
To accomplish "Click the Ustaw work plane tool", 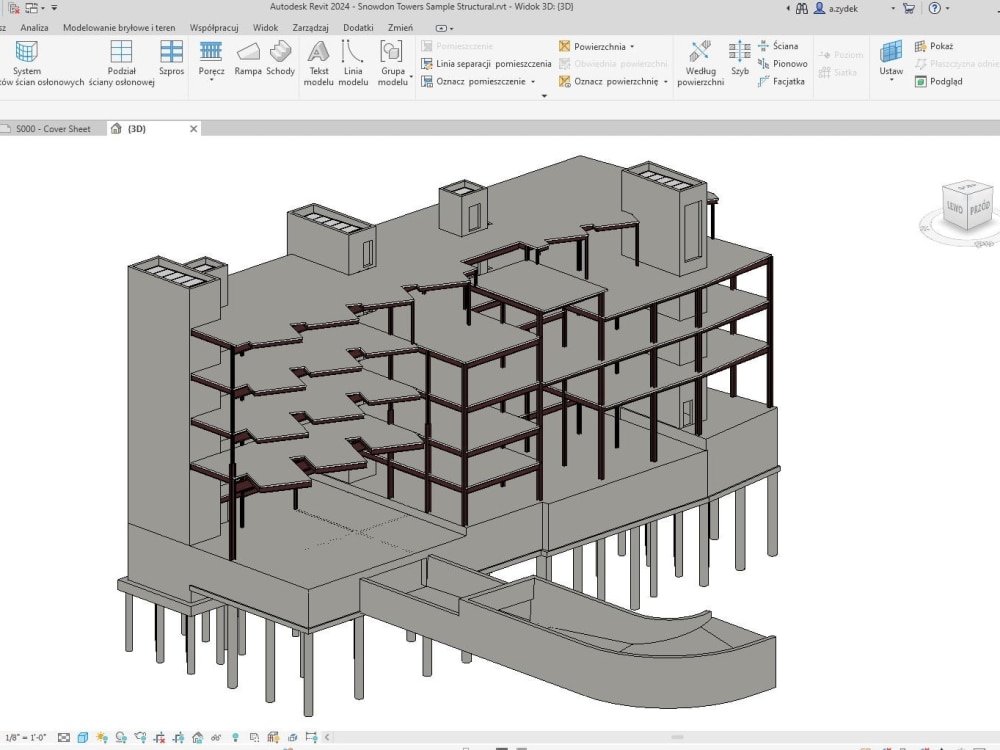I will point(891,58).
